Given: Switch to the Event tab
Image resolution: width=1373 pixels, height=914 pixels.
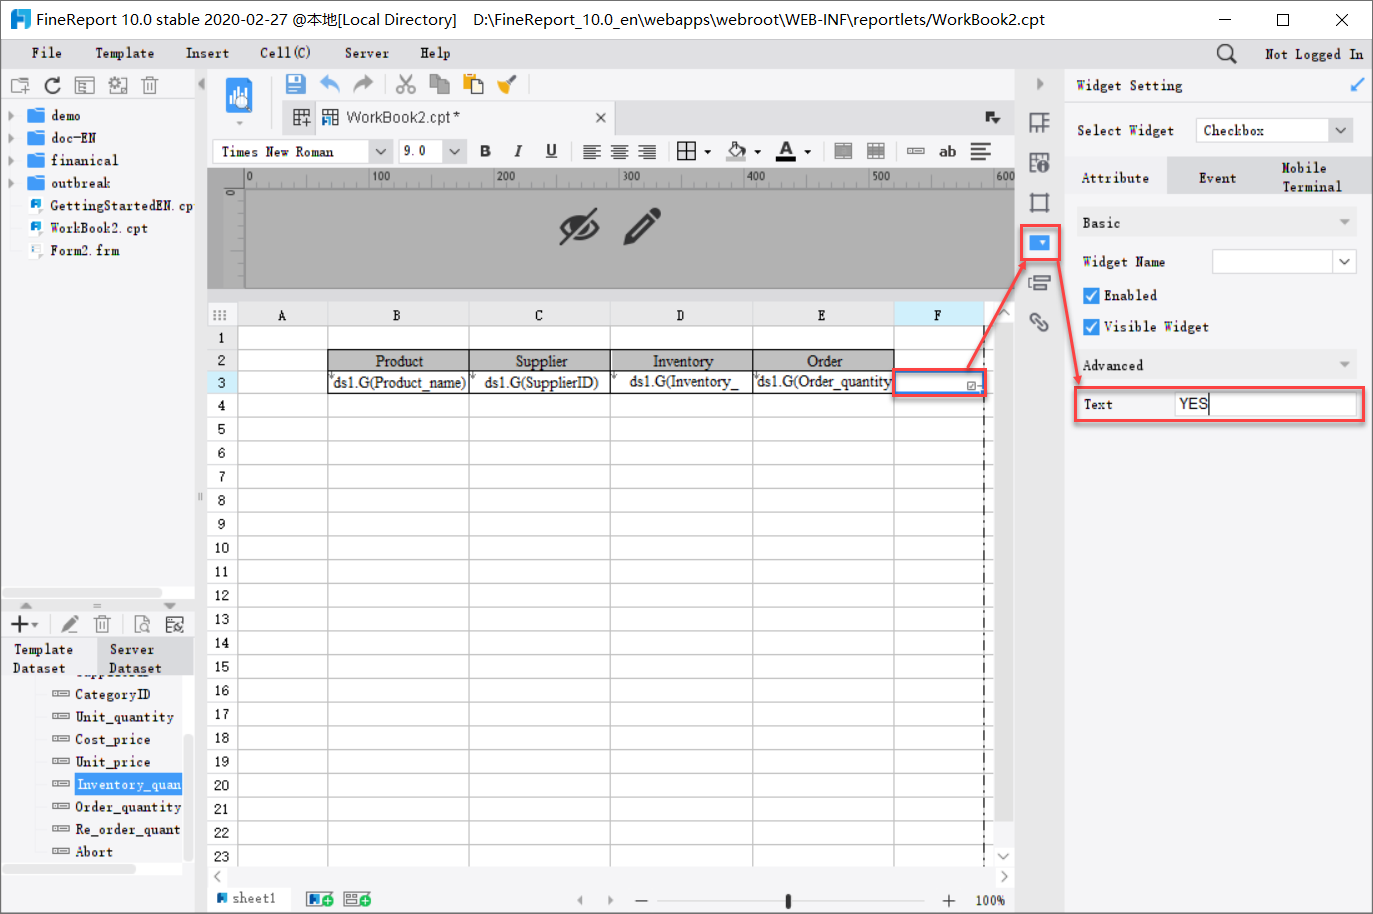Looking at the screenshot, I should [x=1217, y=178].
